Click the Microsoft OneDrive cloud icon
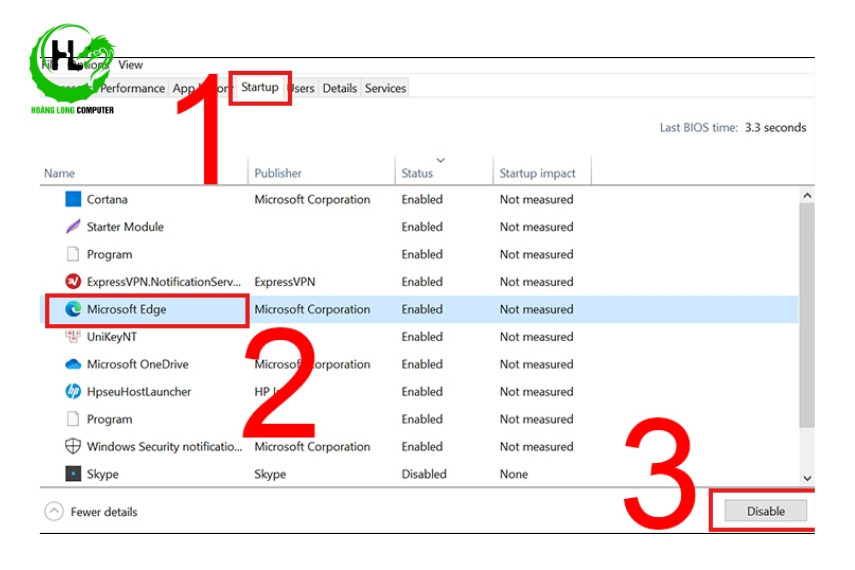855x570 pixels. pos(73,364)
